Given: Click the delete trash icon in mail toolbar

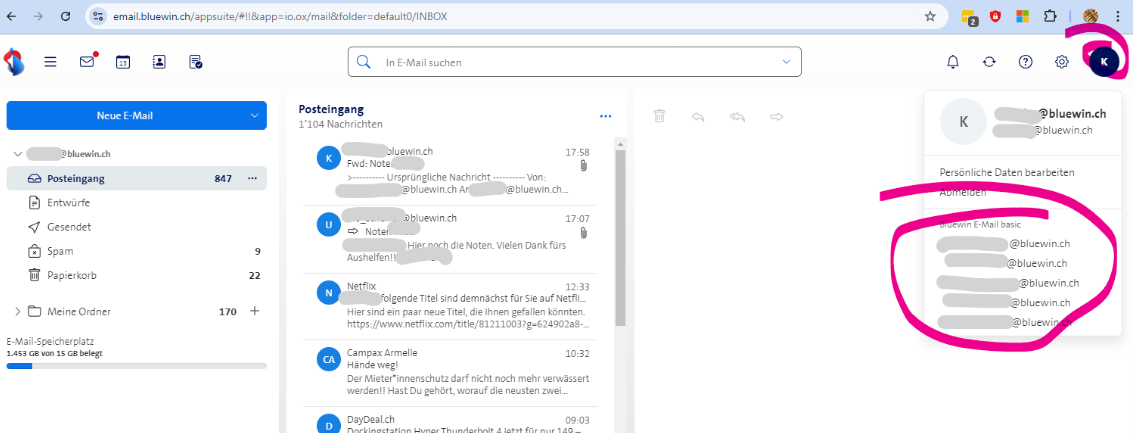Looking at the screenshot, I should pyautogui.click(x=659, y=116).
